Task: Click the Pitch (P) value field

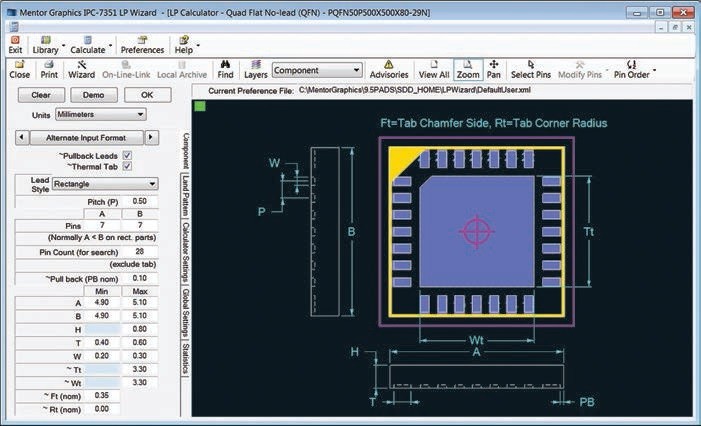Action: (x=139, y=202)
